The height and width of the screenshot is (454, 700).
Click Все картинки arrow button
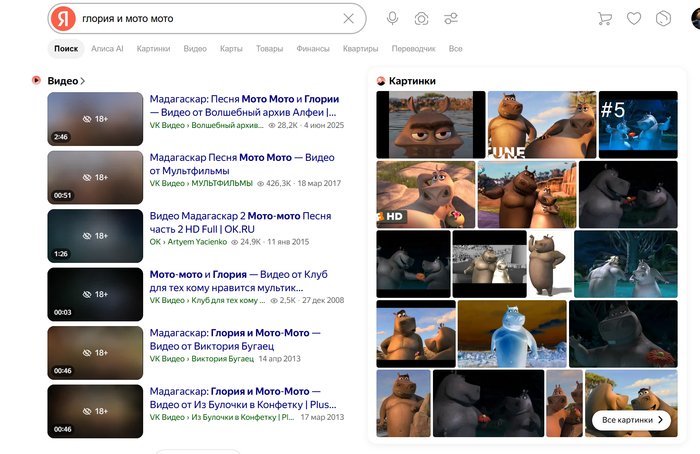(x=631, y=420)
